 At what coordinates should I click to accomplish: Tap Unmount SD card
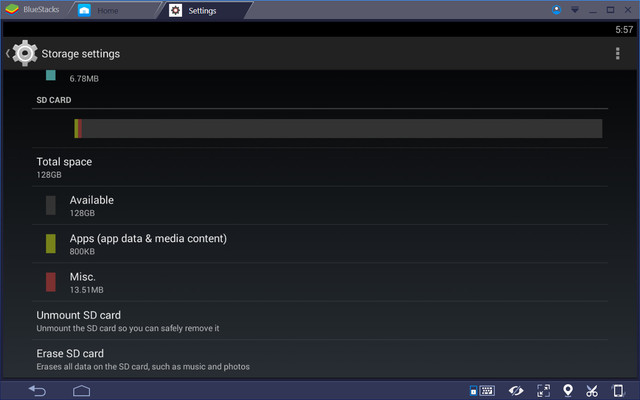click(x=320, y=321)
